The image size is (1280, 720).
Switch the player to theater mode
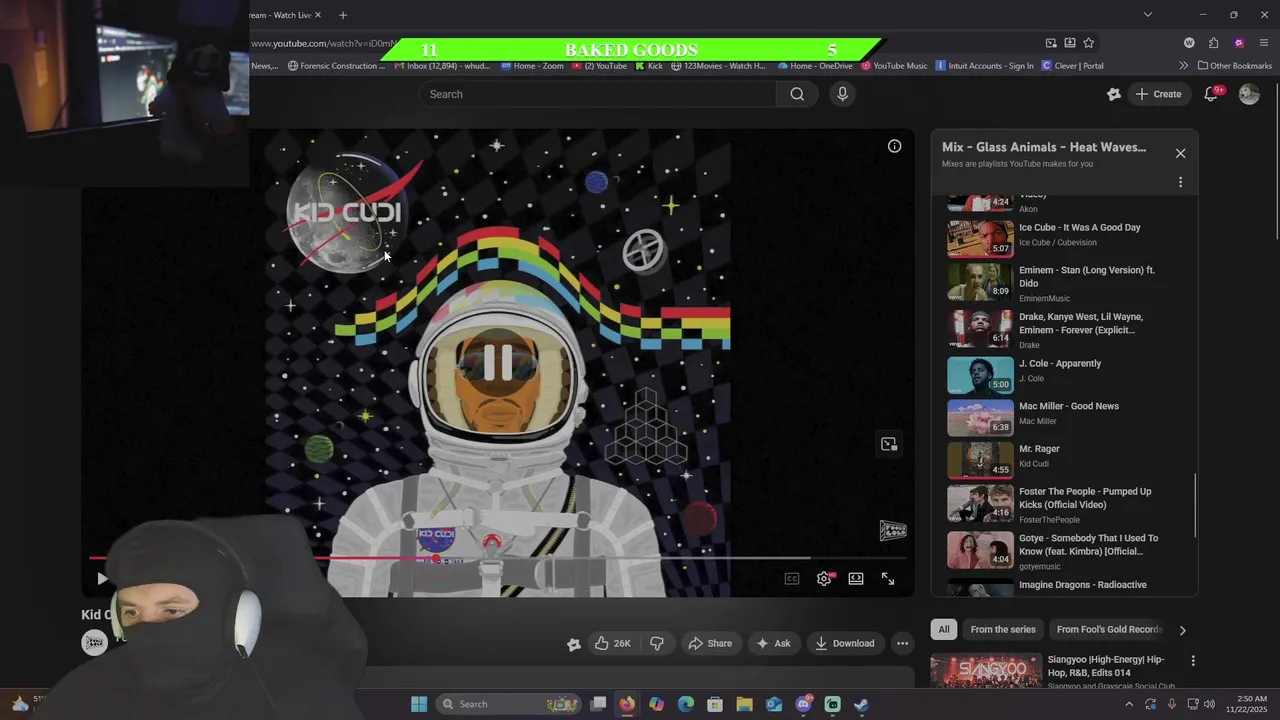856,579
